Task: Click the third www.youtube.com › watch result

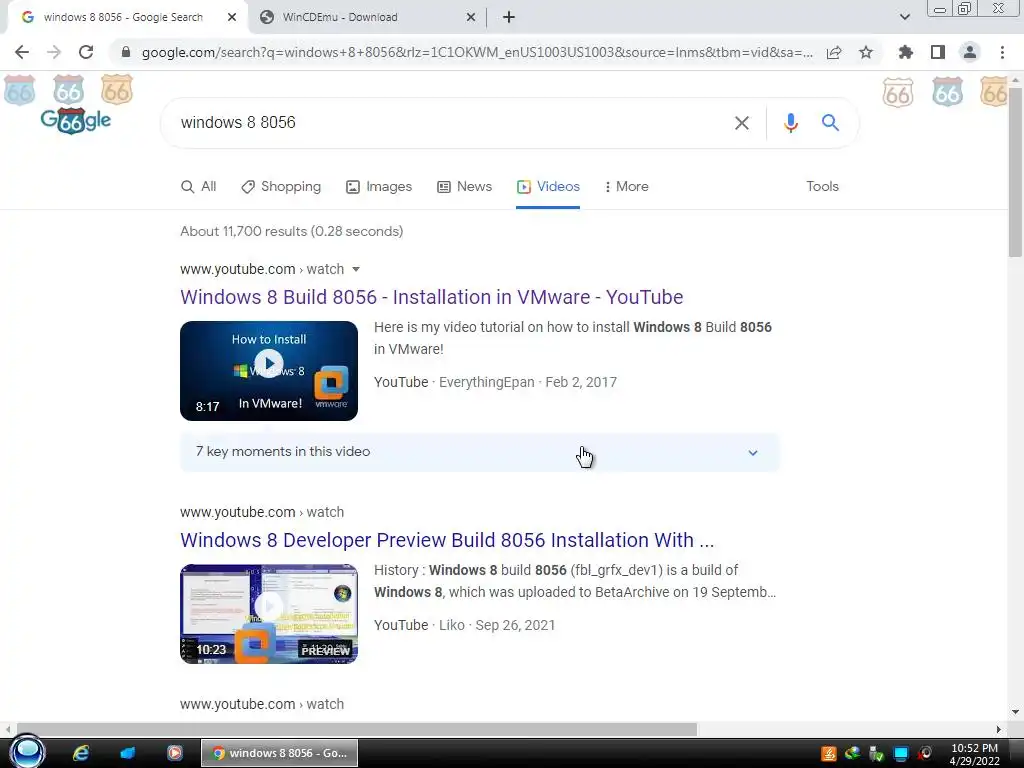Action: (x=262, y=704)
